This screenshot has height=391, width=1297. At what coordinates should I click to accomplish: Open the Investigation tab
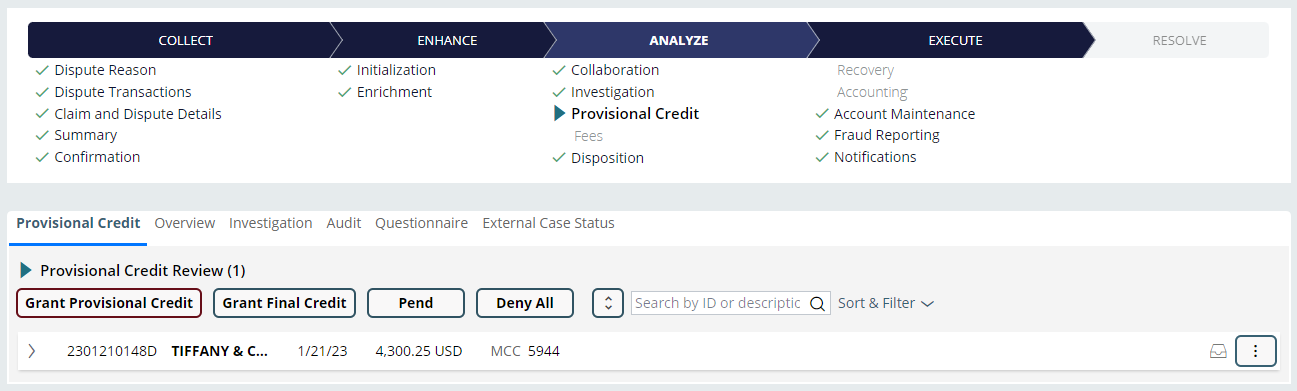click(x=271, y=223)
